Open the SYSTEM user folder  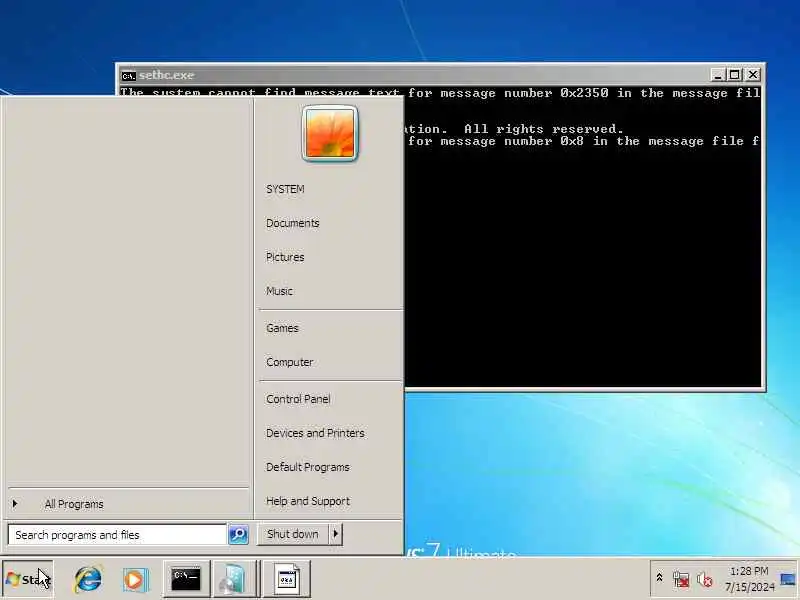point(285,189)
